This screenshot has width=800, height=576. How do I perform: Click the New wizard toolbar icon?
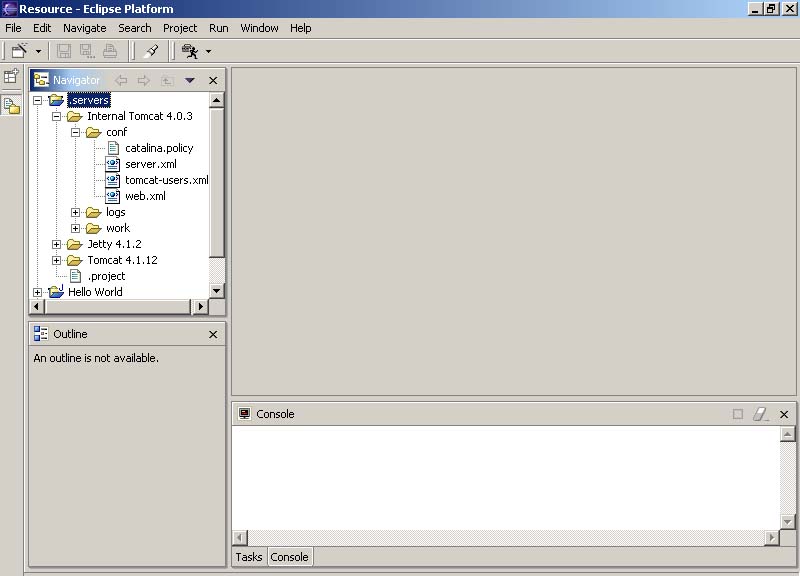[x=19, y=51]
